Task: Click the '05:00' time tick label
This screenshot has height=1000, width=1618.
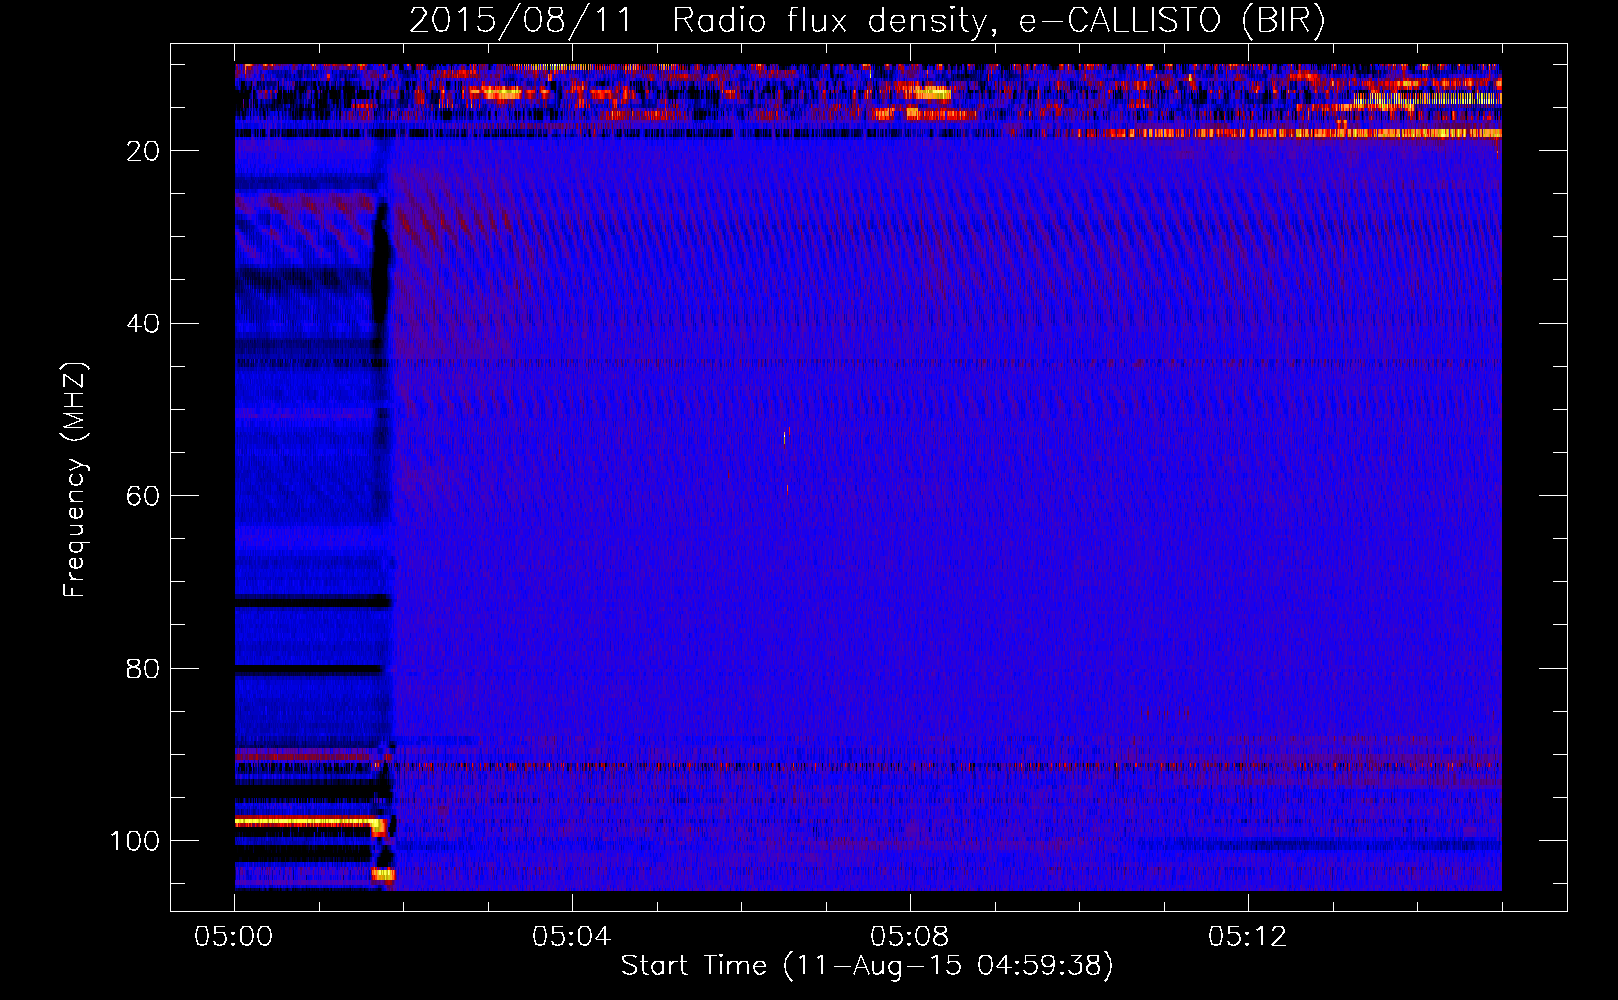Action: point(234,937)
